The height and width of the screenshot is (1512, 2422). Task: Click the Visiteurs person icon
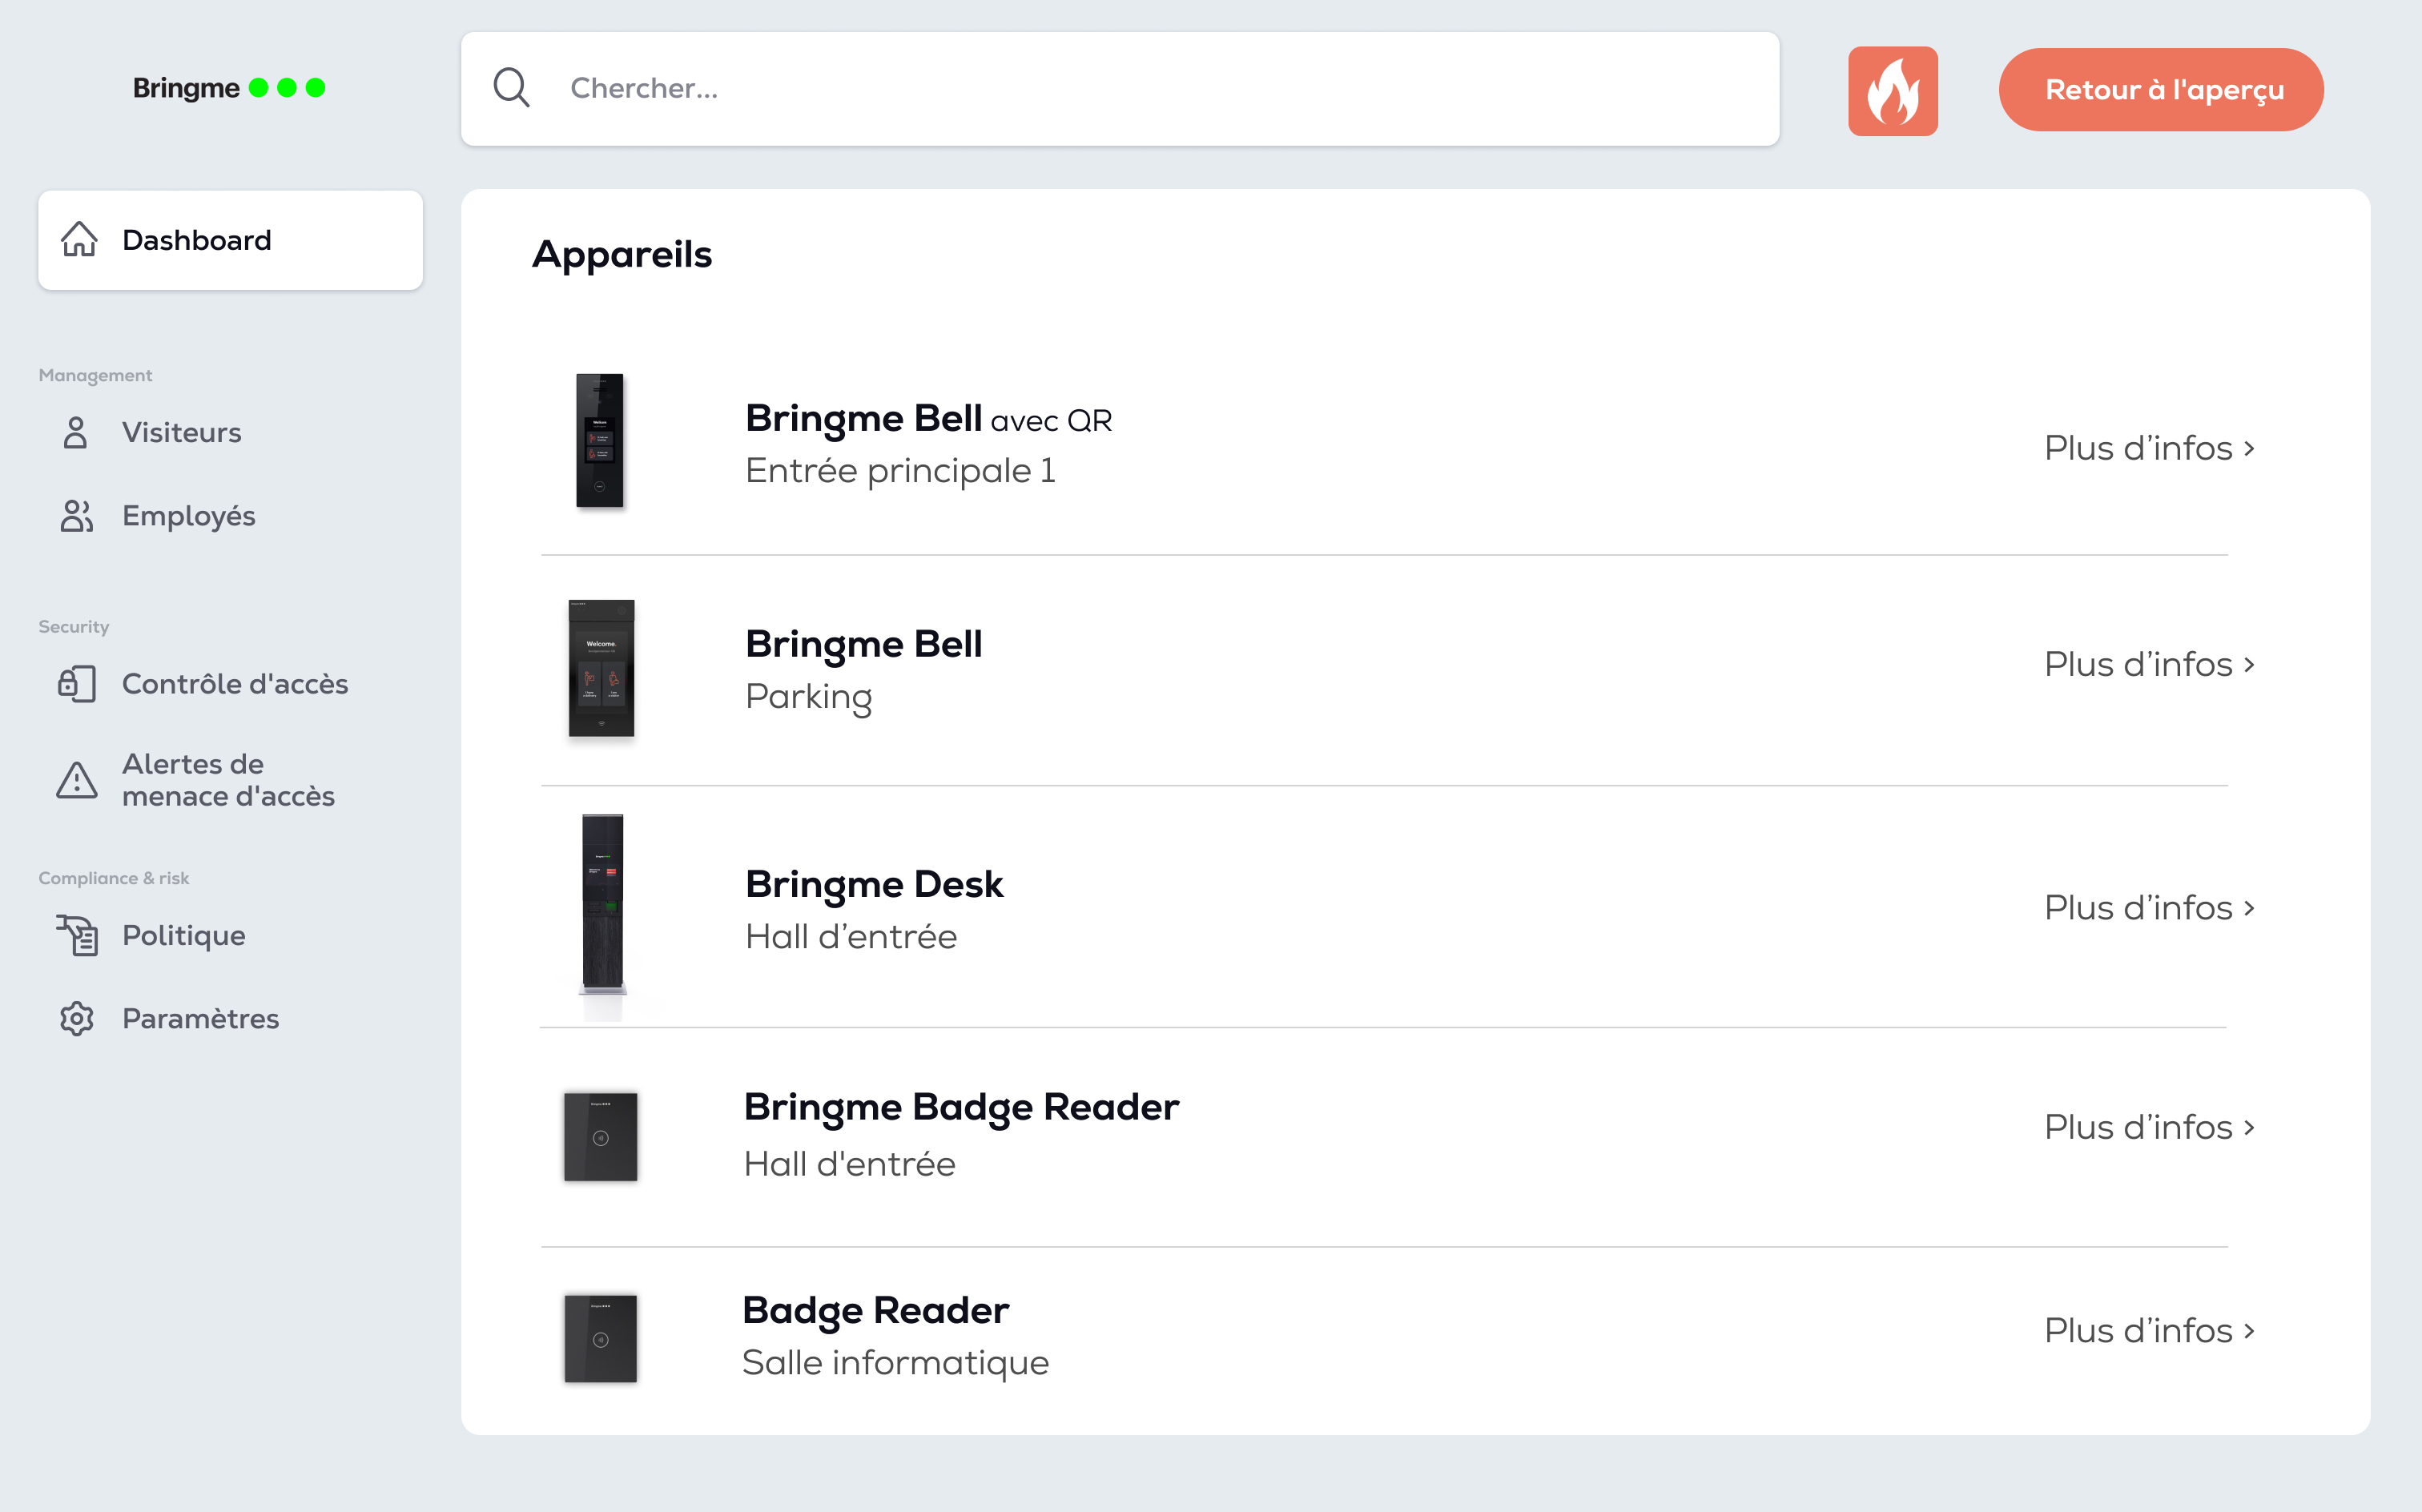76,432
